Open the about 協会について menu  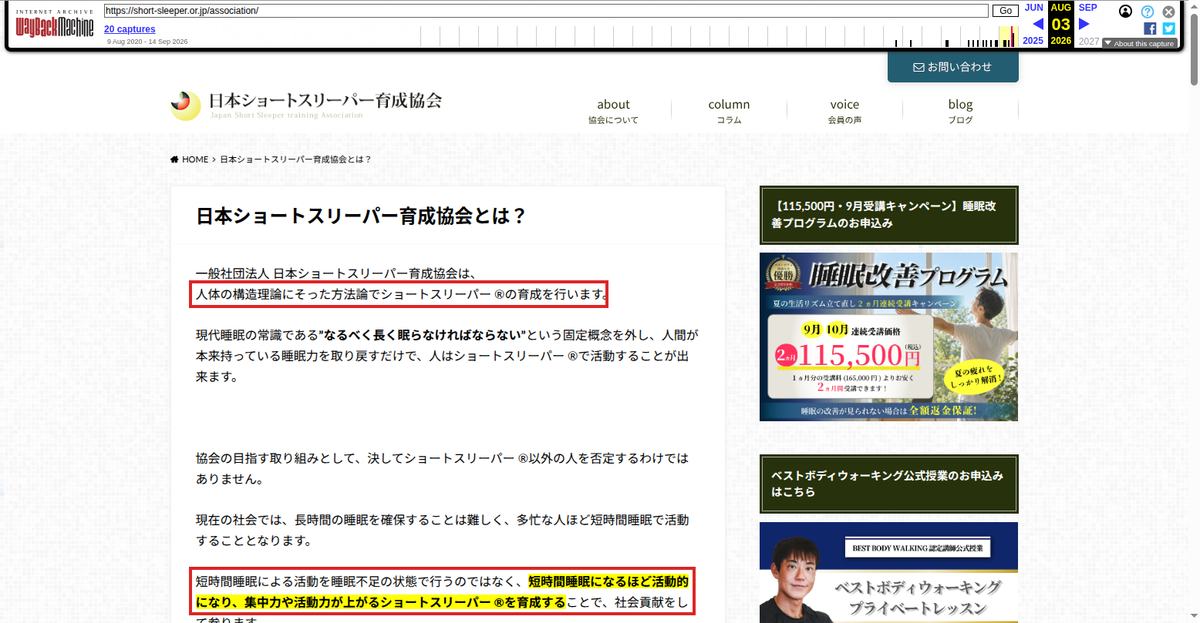(x=613, y=111)
